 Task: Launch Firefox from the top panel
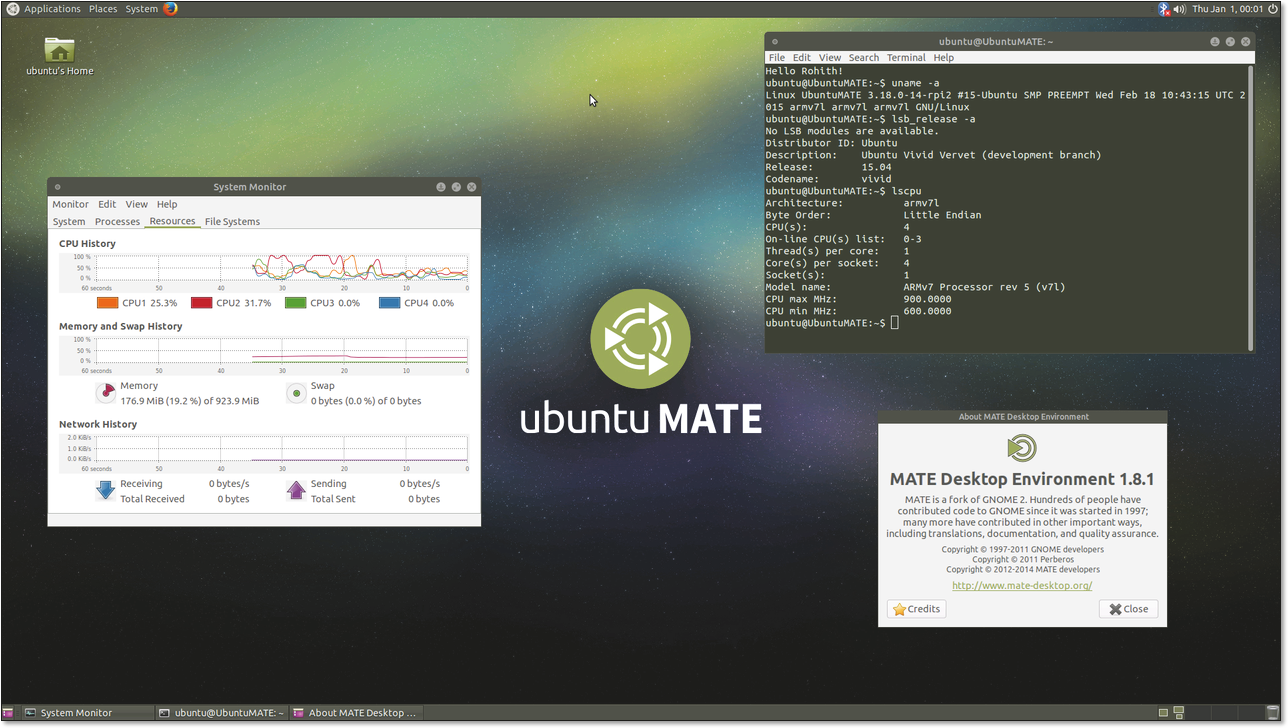tap(171, 8)
